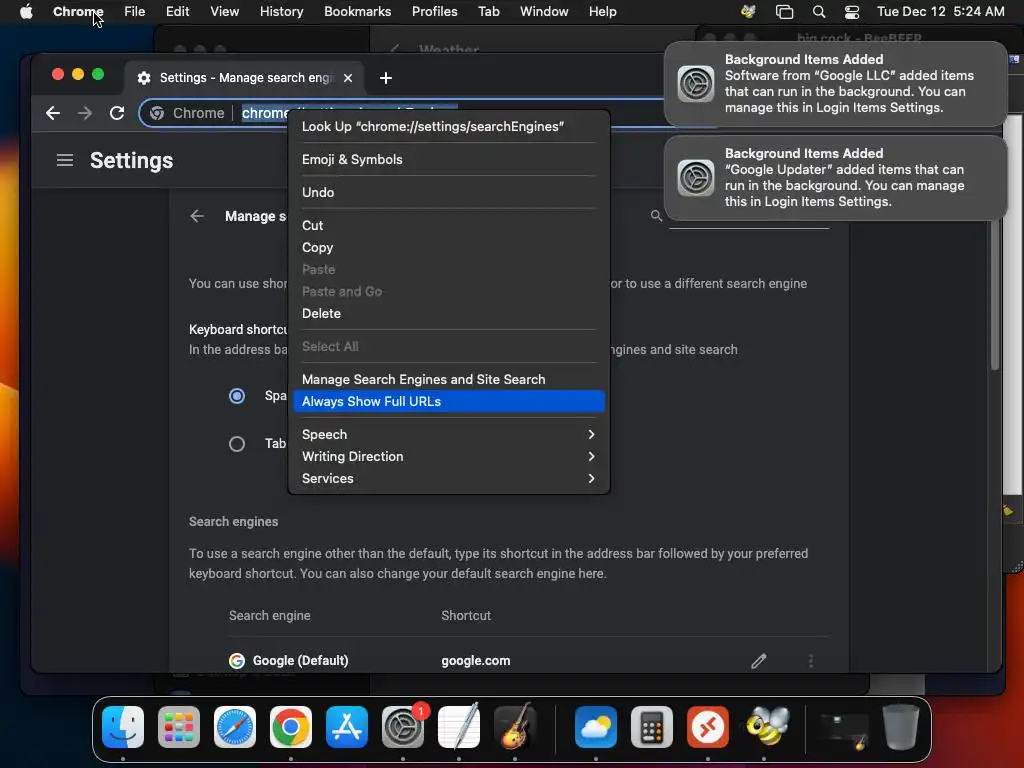Image resolution: width=1024 pixels, height=768 pixels.
Task: Select the Spacebar or Tab radio option
Action: coord(237,396)
